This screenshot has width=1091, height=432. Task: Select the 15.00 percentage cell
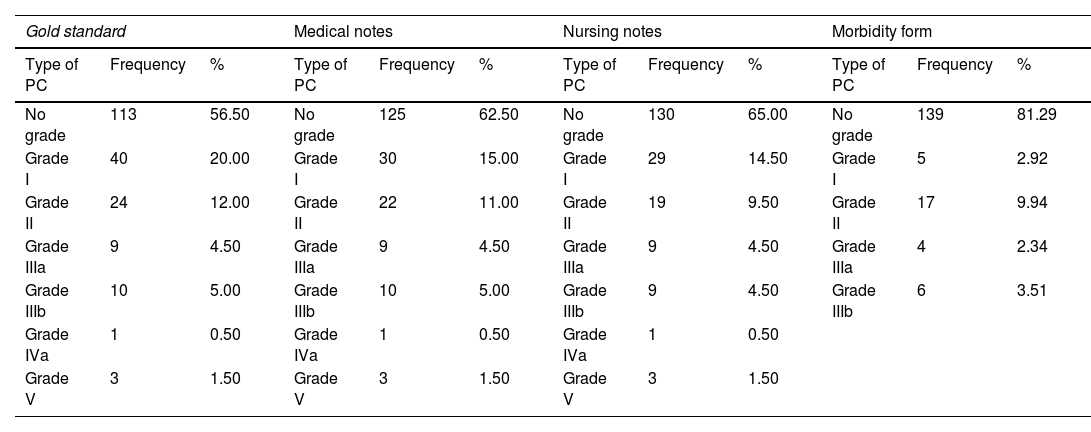click(499, 159)
